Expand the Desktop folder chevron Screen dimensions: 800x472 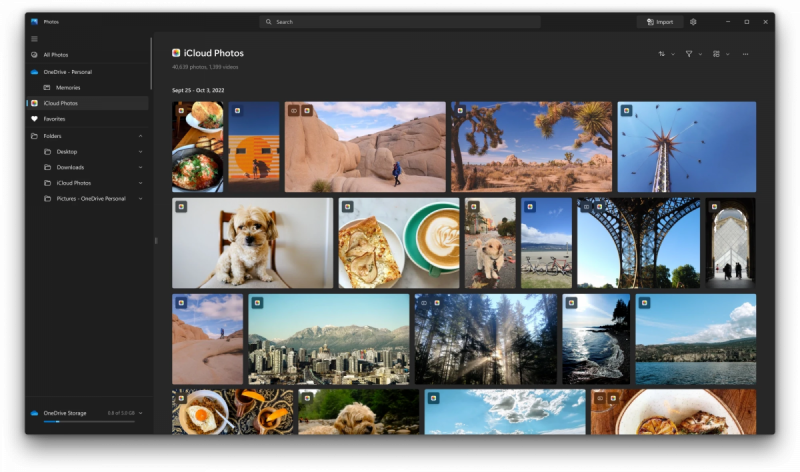(140, 152)
